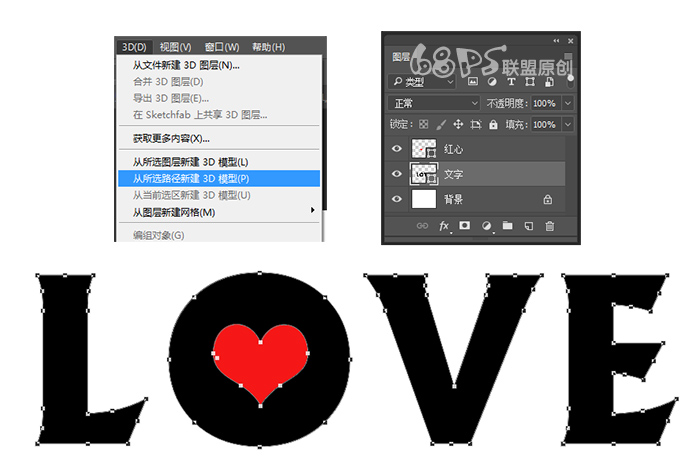The height and width of the screenshot is (464, 696).
Task: Select the layer name 红心
Action: pyautogui.click(x=453, y=149)
